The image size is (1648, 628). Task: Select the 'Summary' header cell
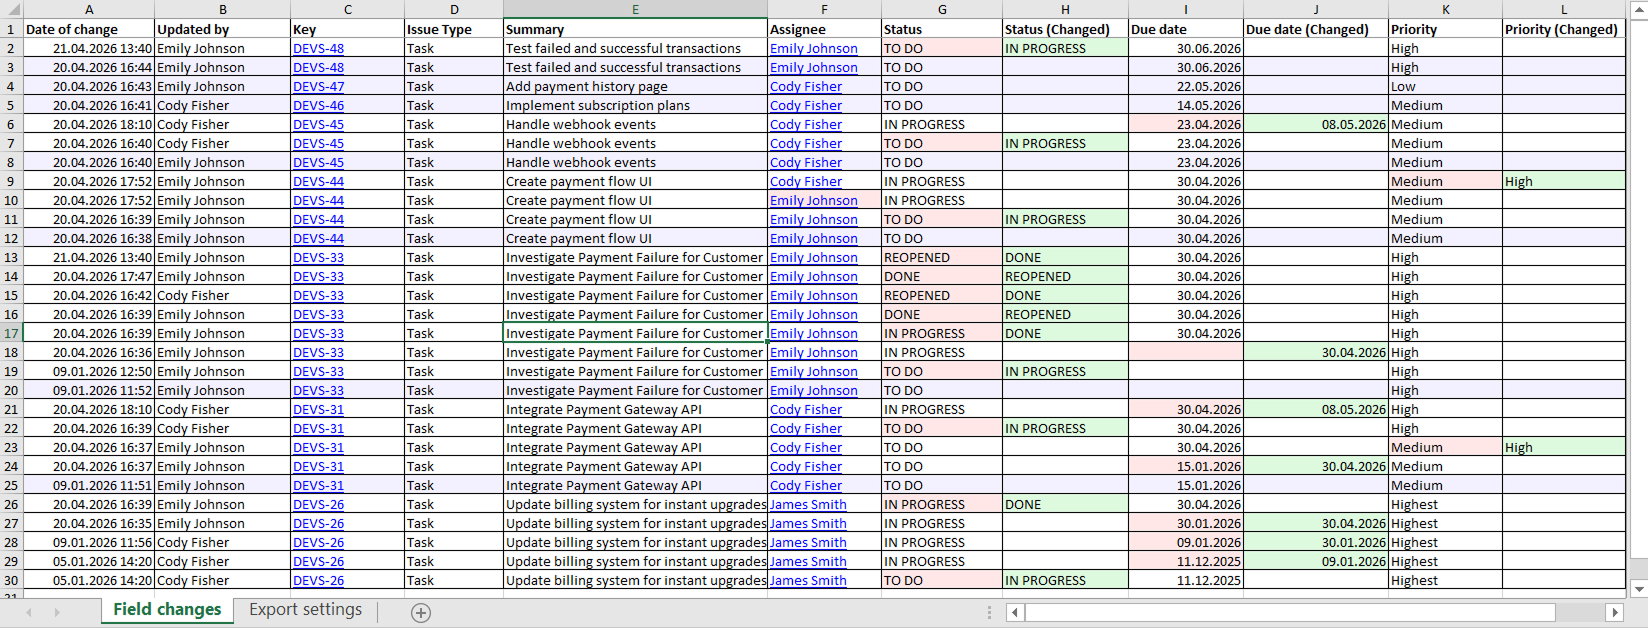(x=635, y=29)
